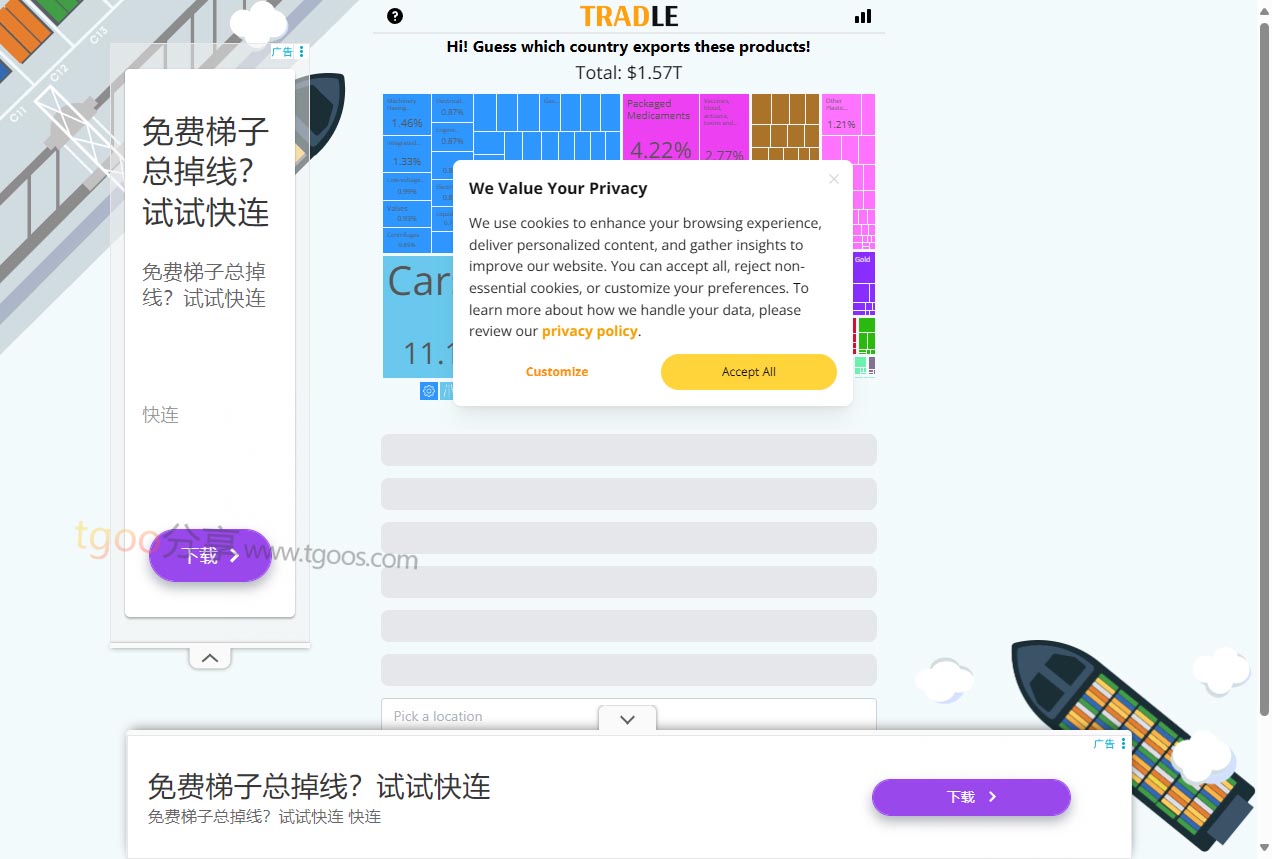Viewport: 1272px width, 859px height.
Task: Click the purple 下载 button in the bottom banner
Action: 971,797
